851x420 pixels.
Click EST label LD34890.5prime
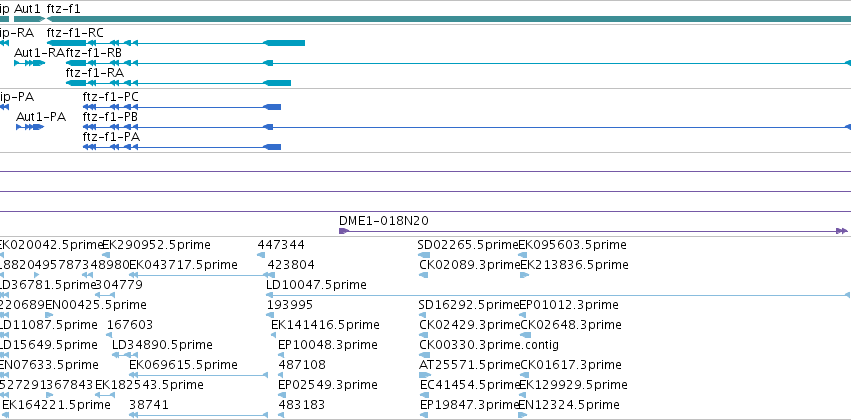162,346
